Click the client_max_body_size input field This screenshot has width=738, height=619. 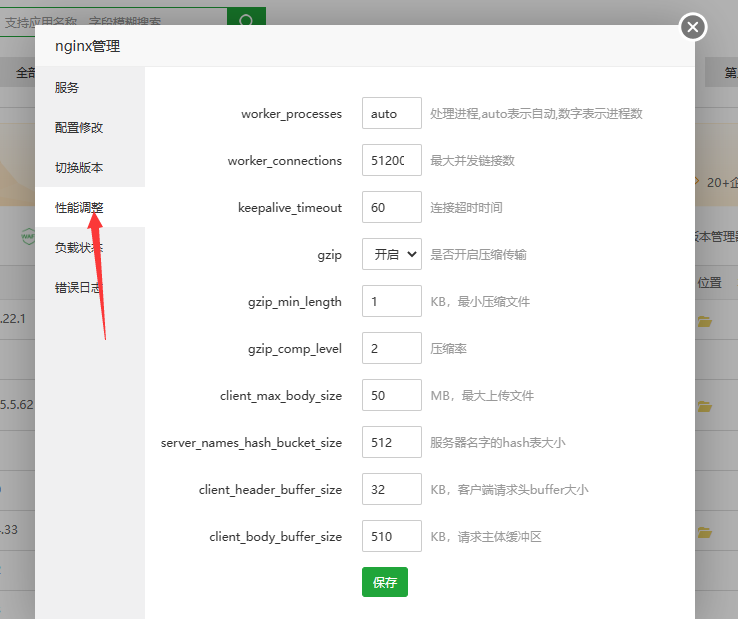(392, 395)
